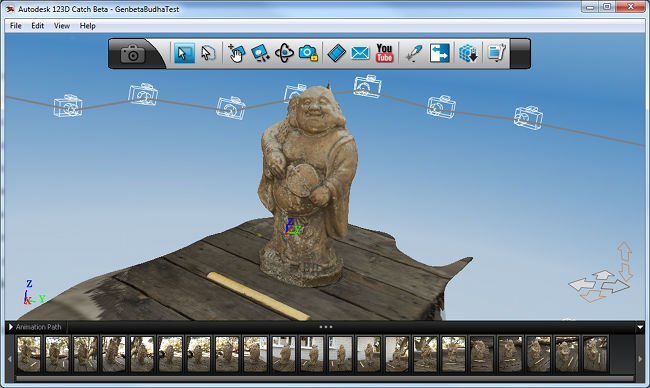Open the View menu
The height and width of the screenshot is (388, 650).
tap(62, 26)
